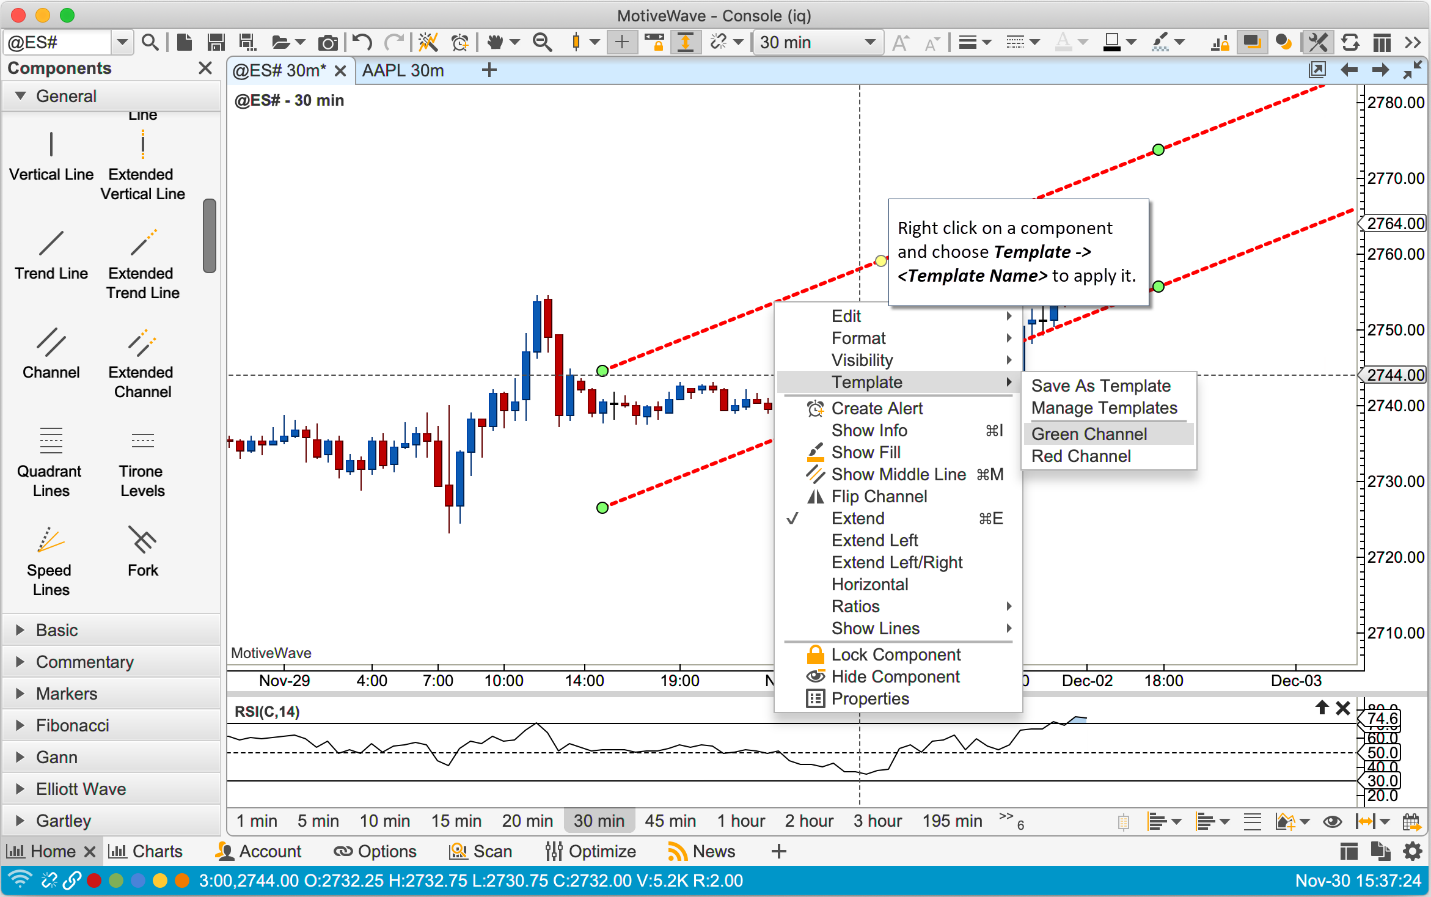The height and width of the screenshot is (897, 1431).
Task: Expand the Fibonacci components section
Action: [x=72, y=725]
